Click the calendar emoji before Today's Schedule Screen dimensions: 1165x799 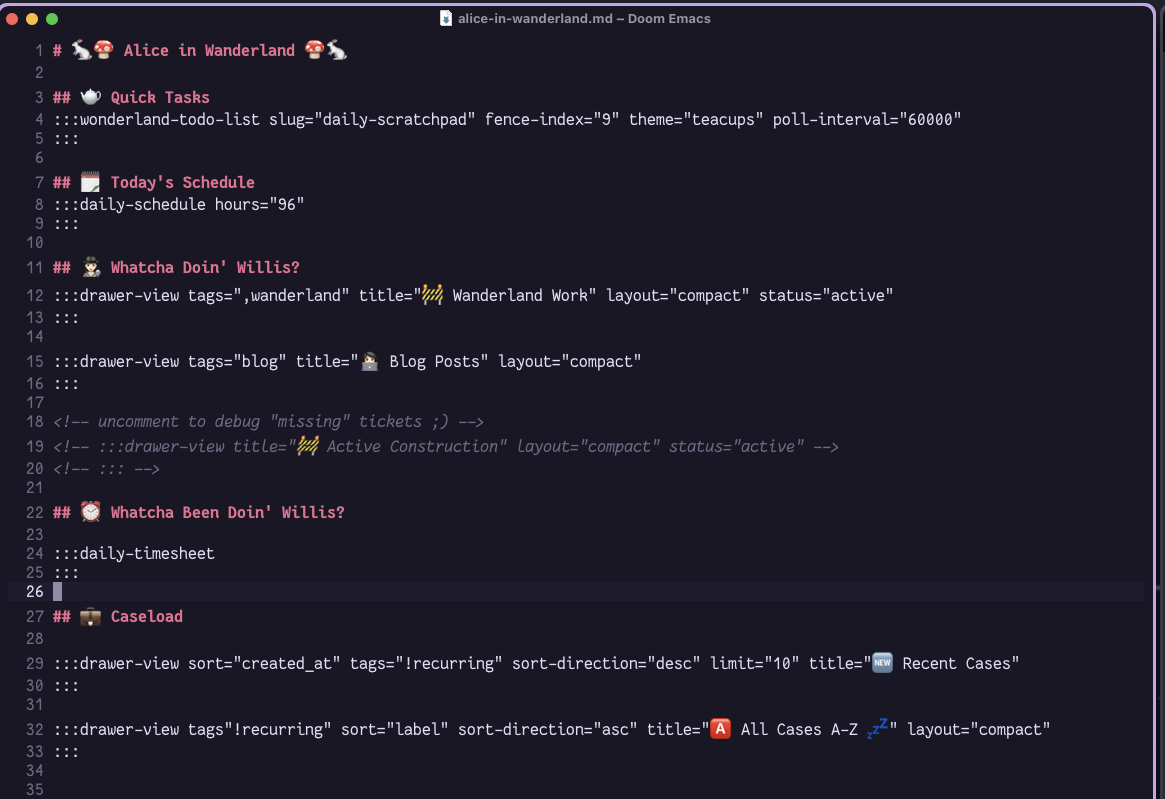click(91, 182)
